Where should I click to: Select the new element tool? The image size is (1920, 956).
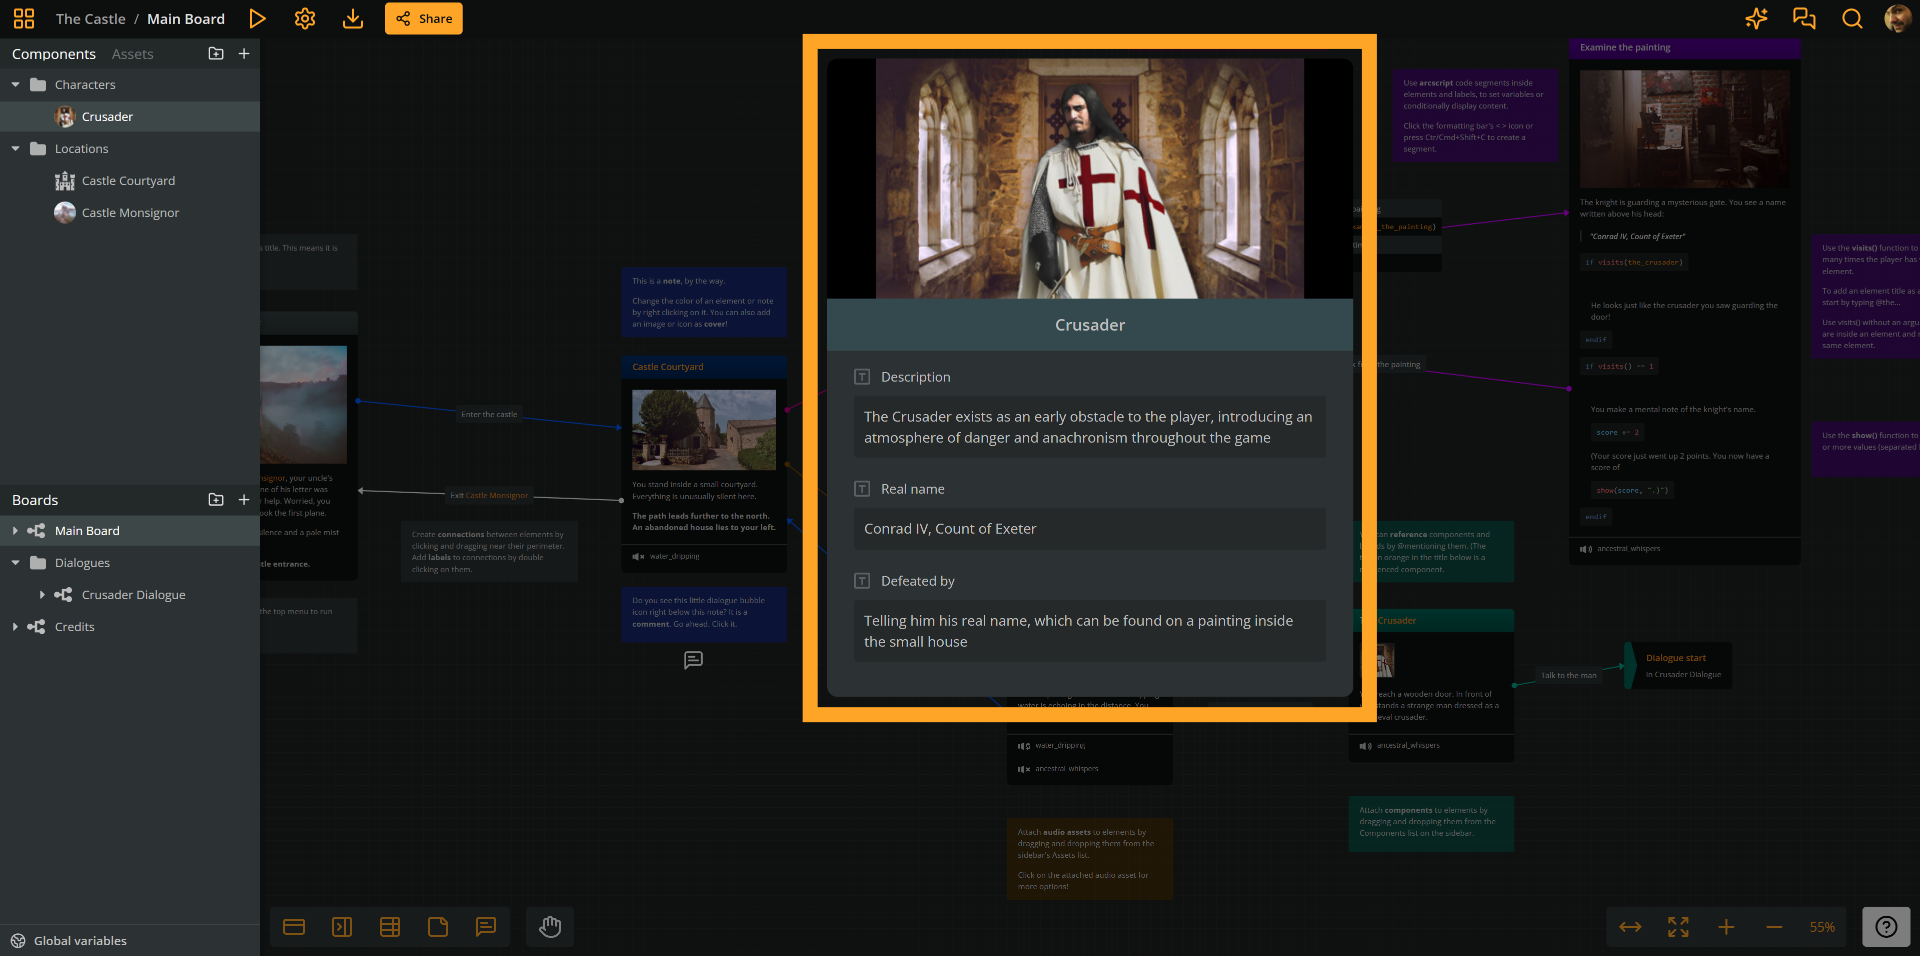pos(294,927)
